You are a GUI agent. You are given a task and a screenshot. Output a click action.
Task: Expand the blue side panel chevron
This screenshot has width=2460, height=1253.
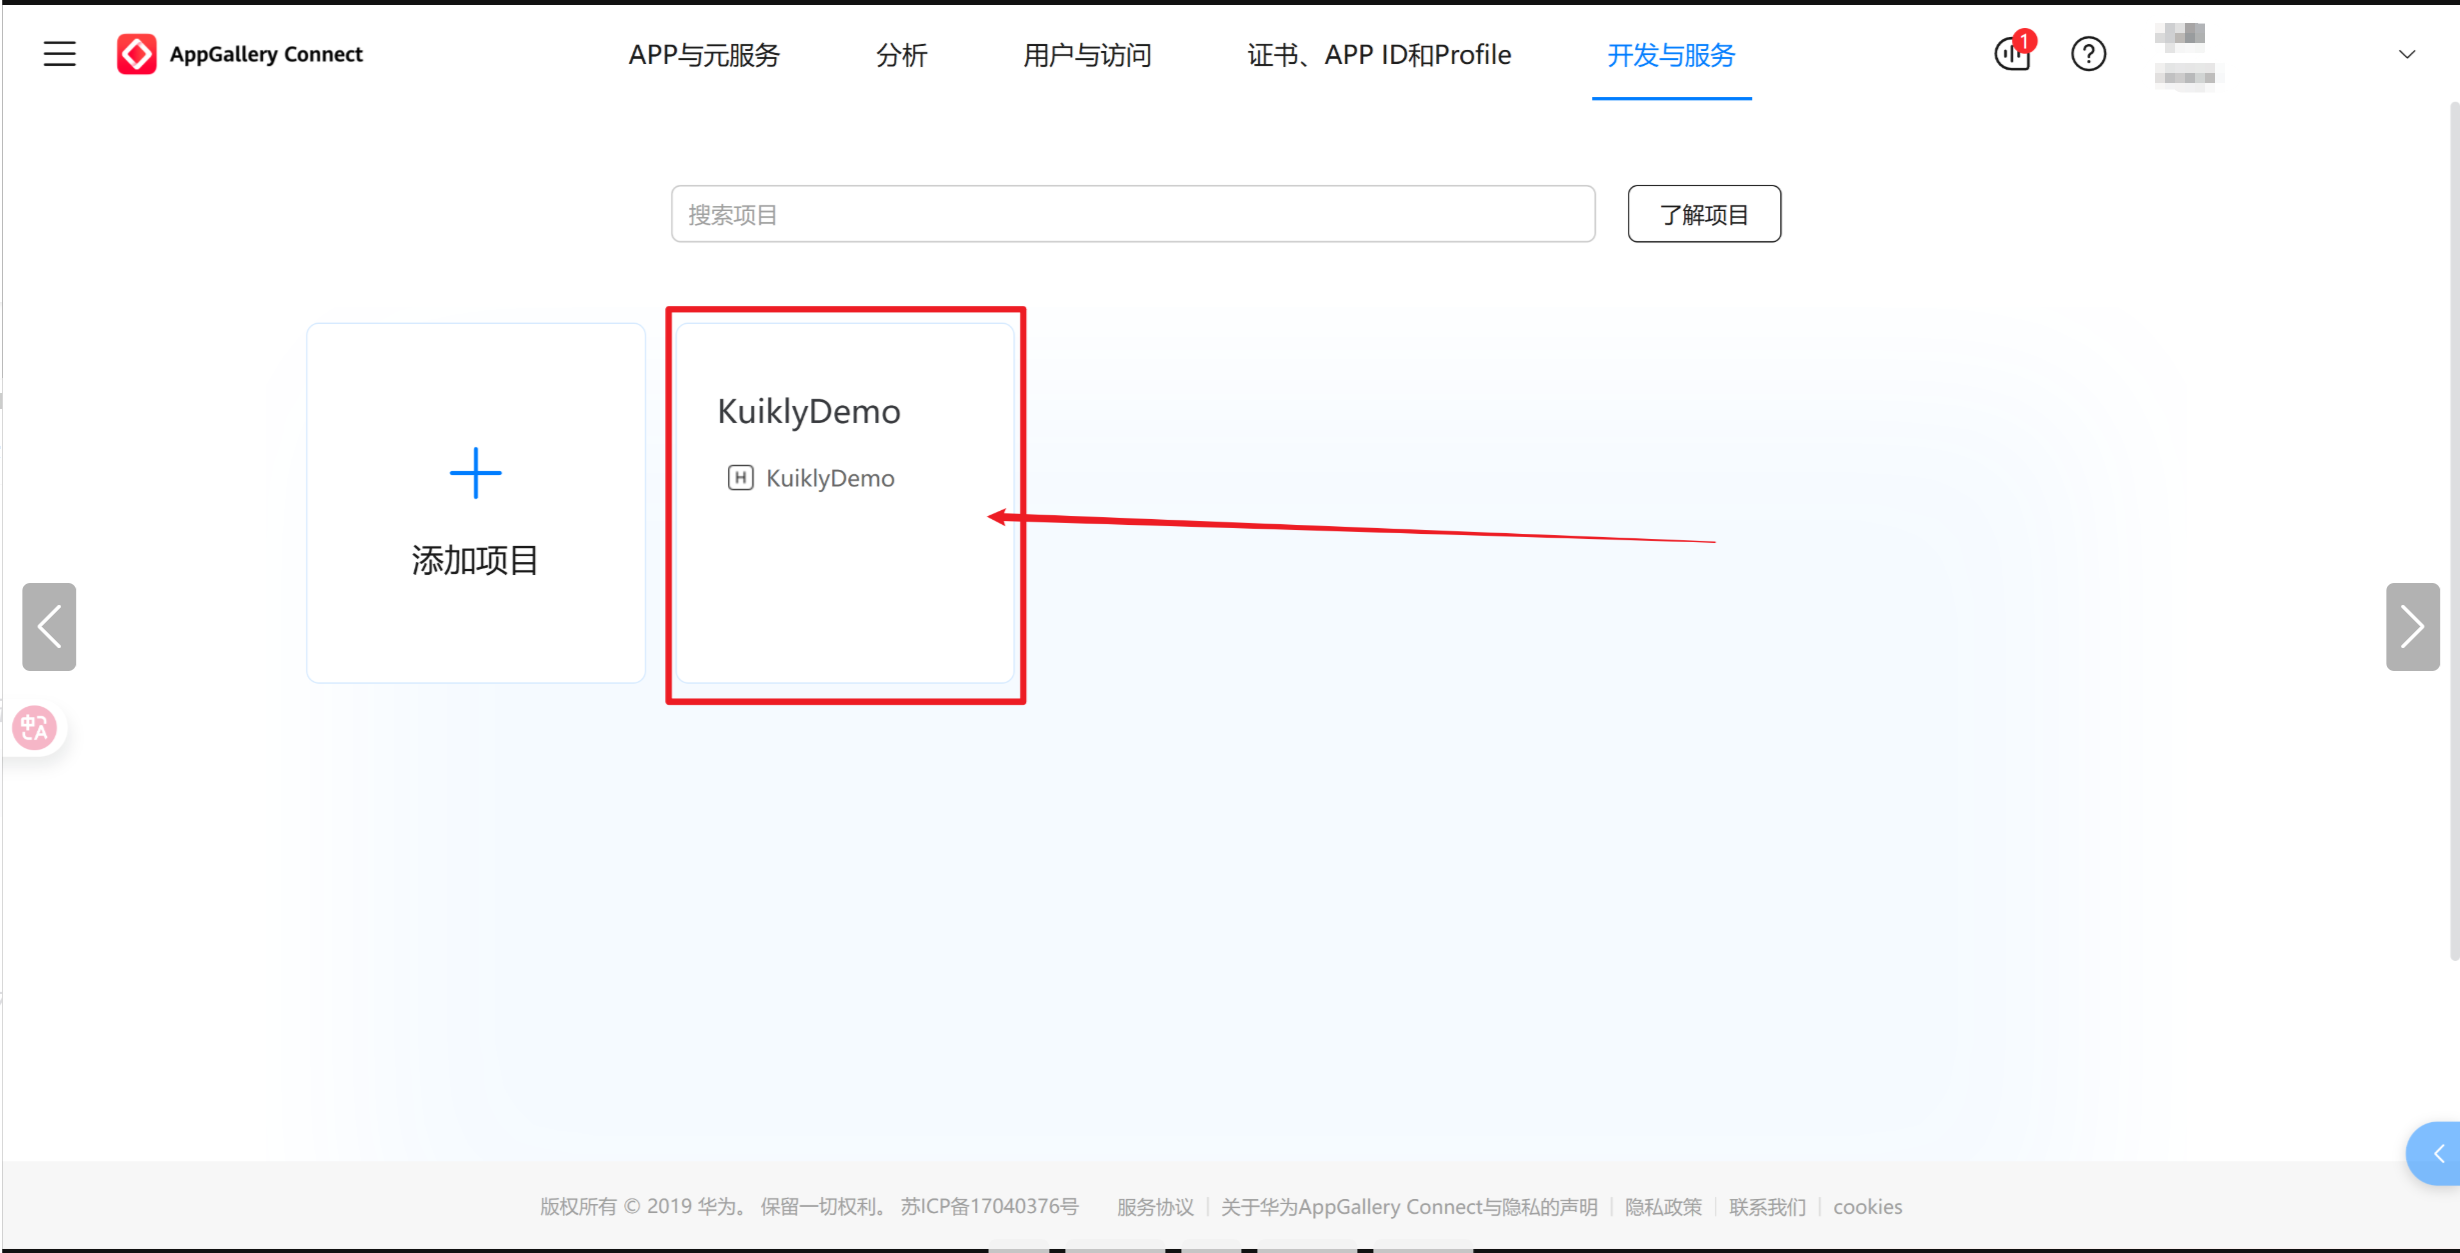point(2438,1154)
